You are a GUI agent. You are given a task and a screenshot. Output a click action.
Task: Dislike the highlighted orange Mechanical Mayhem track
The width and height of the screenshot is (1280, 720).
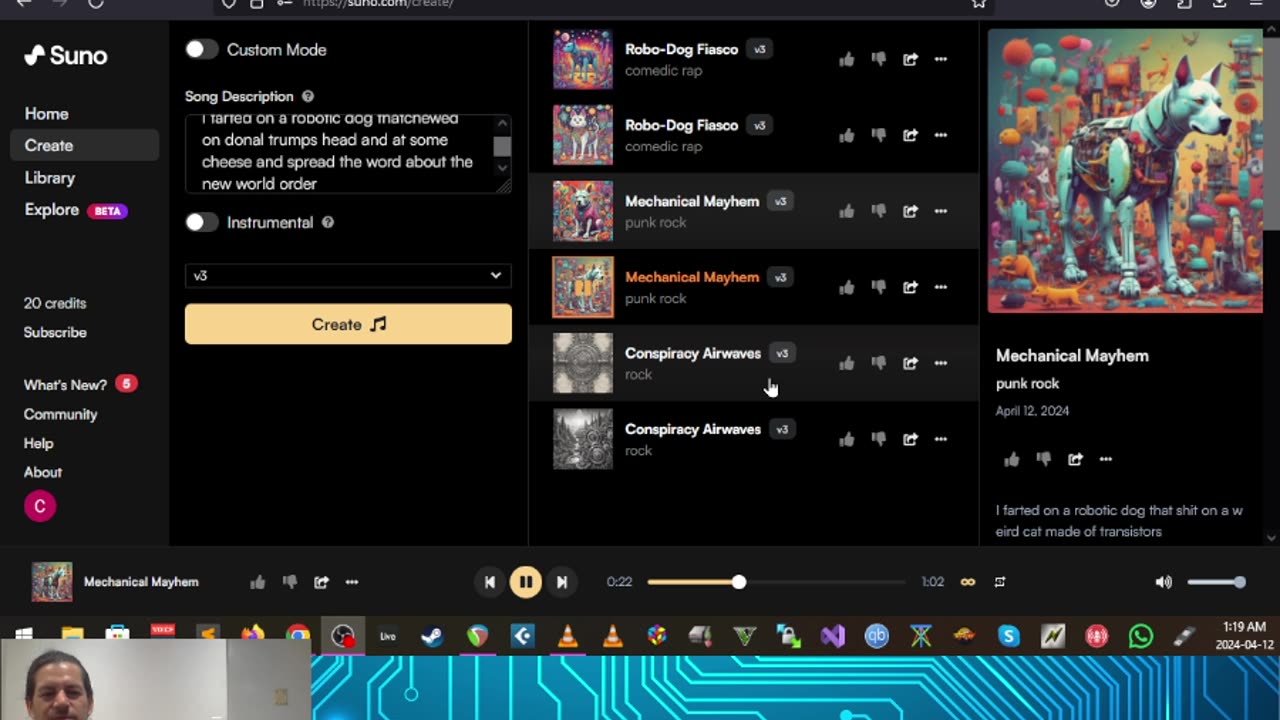[879, 287]
